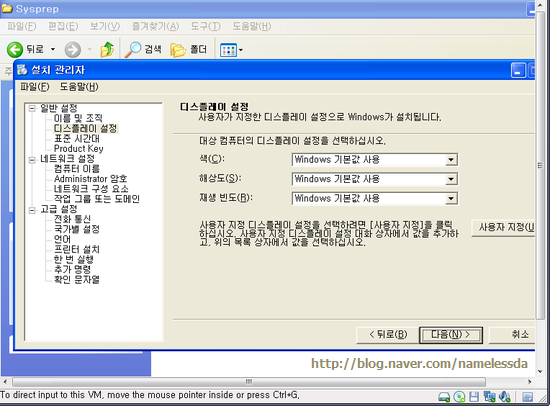
Task: Open Sysprep 도움말(H) menu
Action: click(251, 26)
